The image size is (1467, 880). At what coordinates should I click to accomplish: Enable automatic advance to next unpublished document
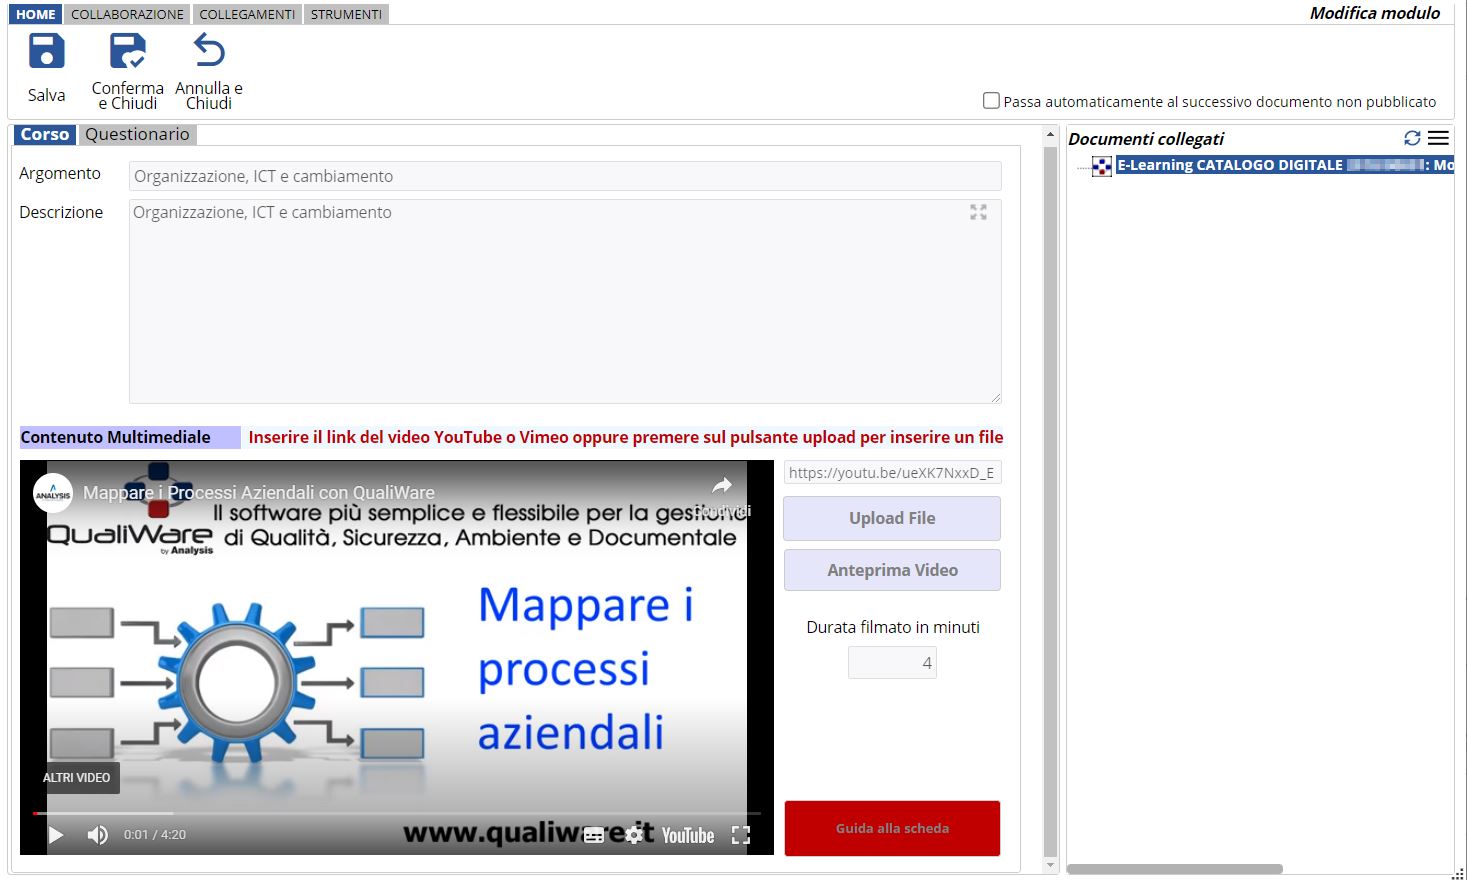(991, 101)
